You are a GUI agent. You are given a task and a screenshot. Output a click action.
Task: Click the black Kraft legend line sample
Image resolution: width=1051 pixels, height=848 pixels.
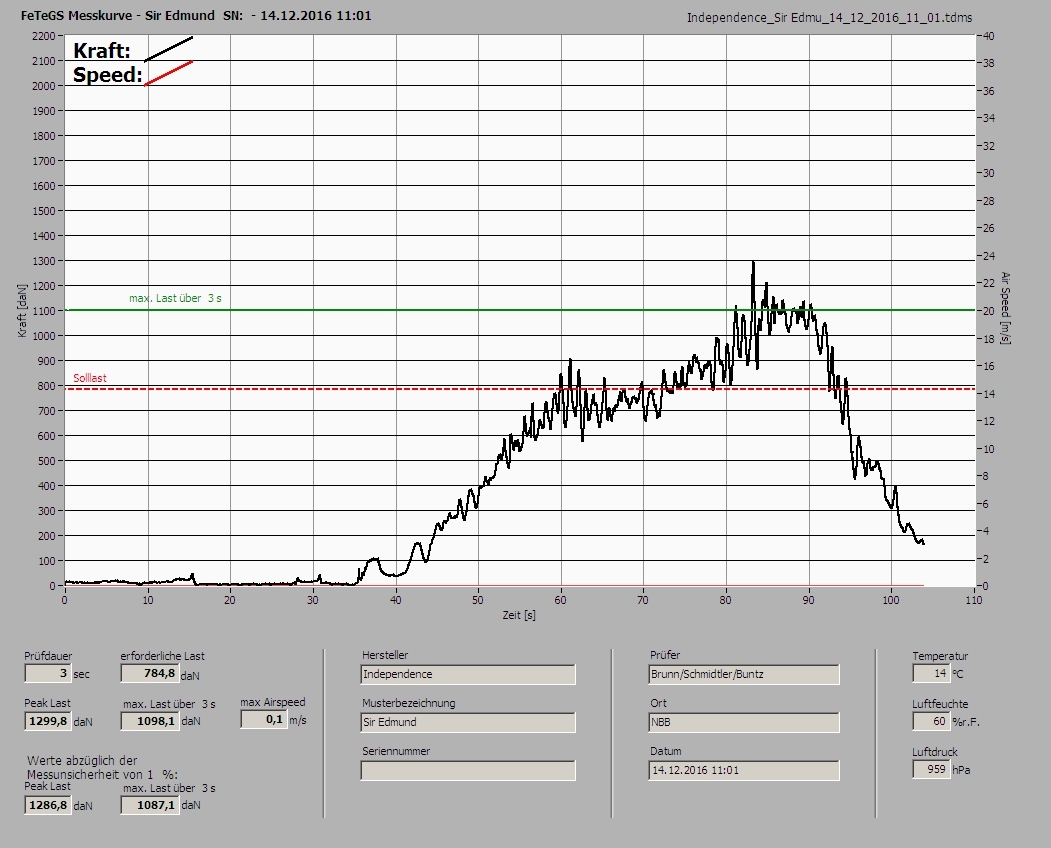tap(169, 49)
